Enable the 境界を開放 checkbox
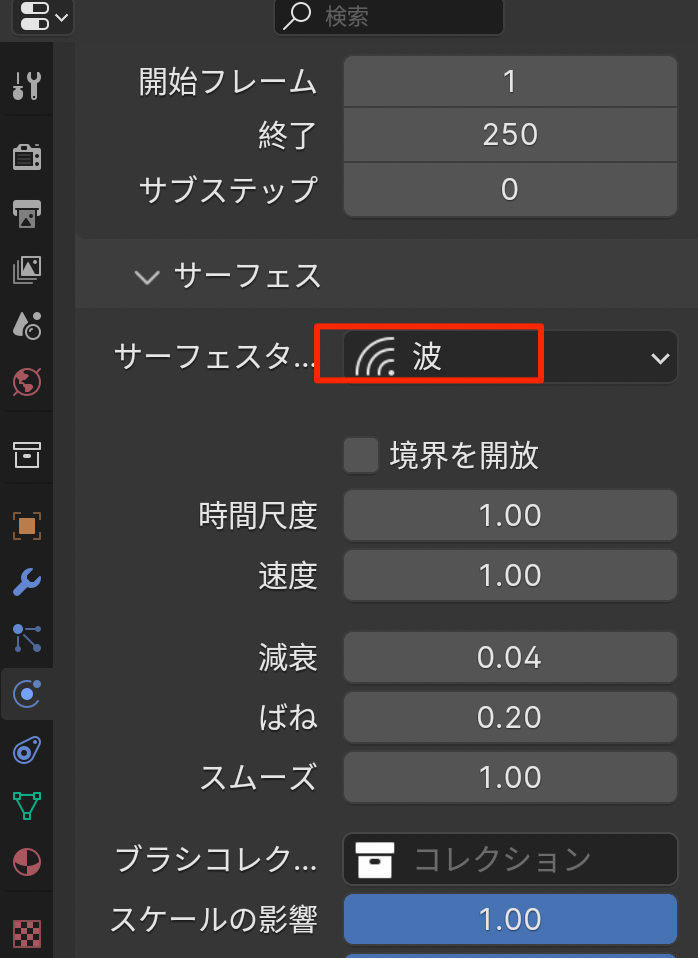Image resolution: width=698 pixels, height=958 pixels. (x=360, y=456)
